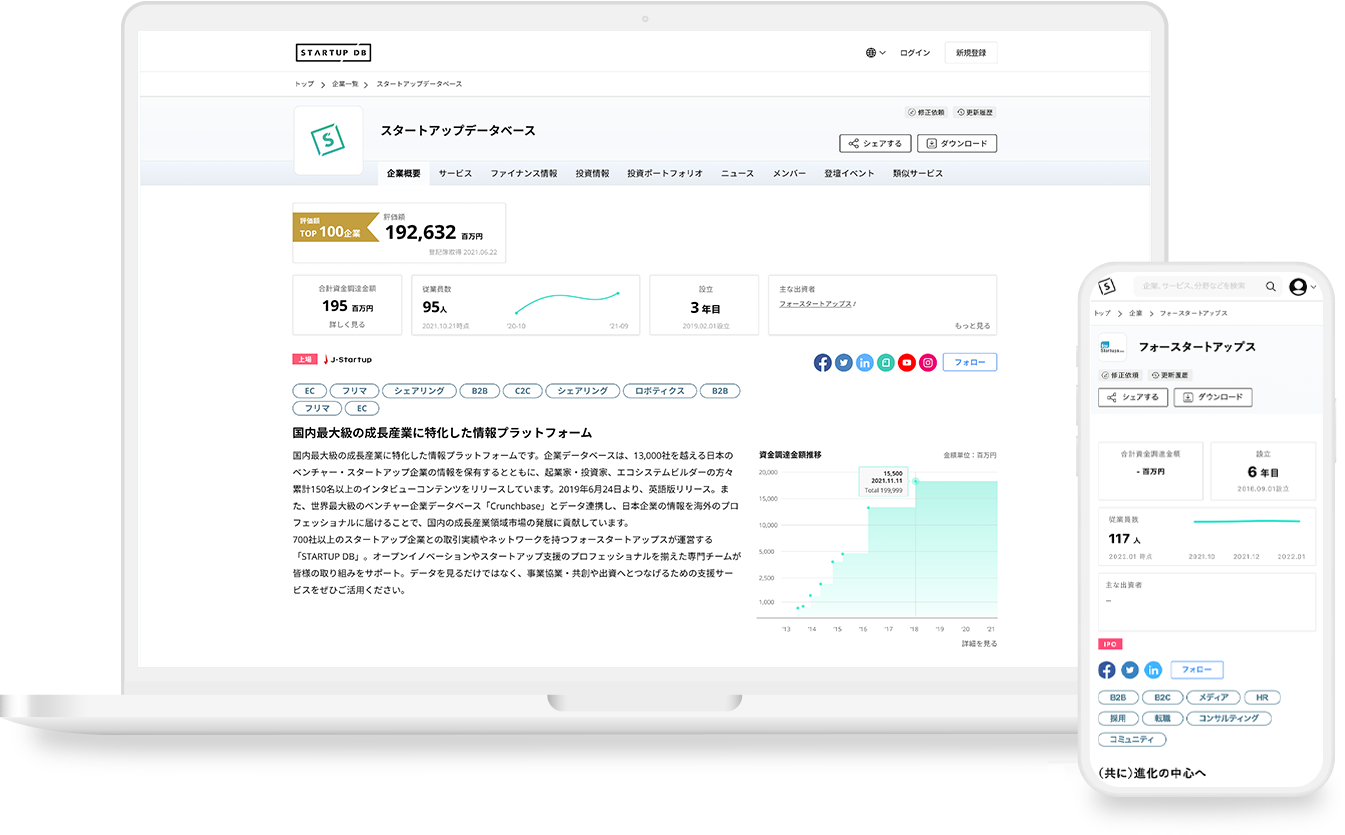Select the 採用 tag on phone
This screenshot has height=835, width=1345.
tap(1117, 718)
